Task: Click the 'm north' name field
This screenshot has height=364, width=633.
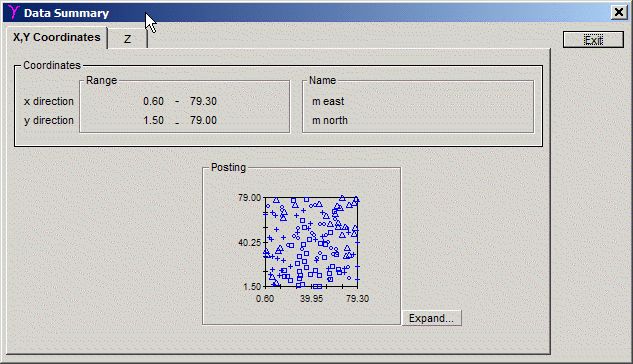Action: pos(330,120)
